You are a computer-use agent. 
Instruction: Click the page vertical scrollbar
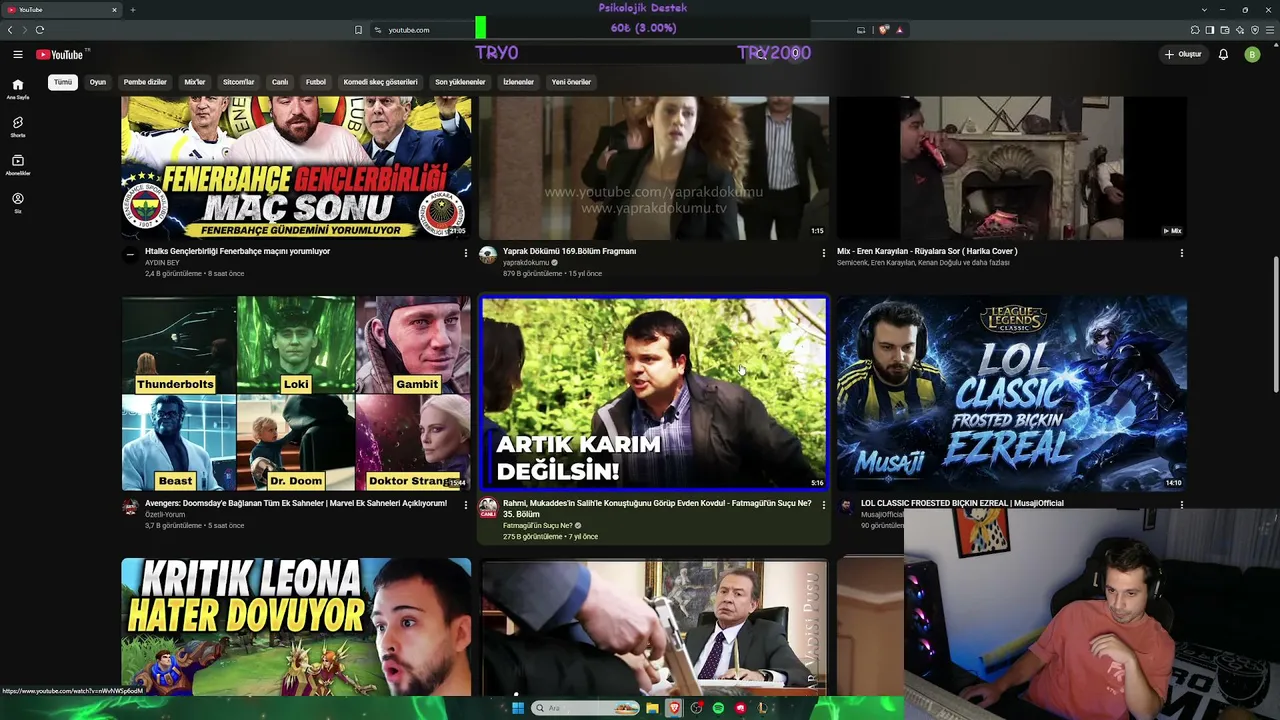(1276, 325)
